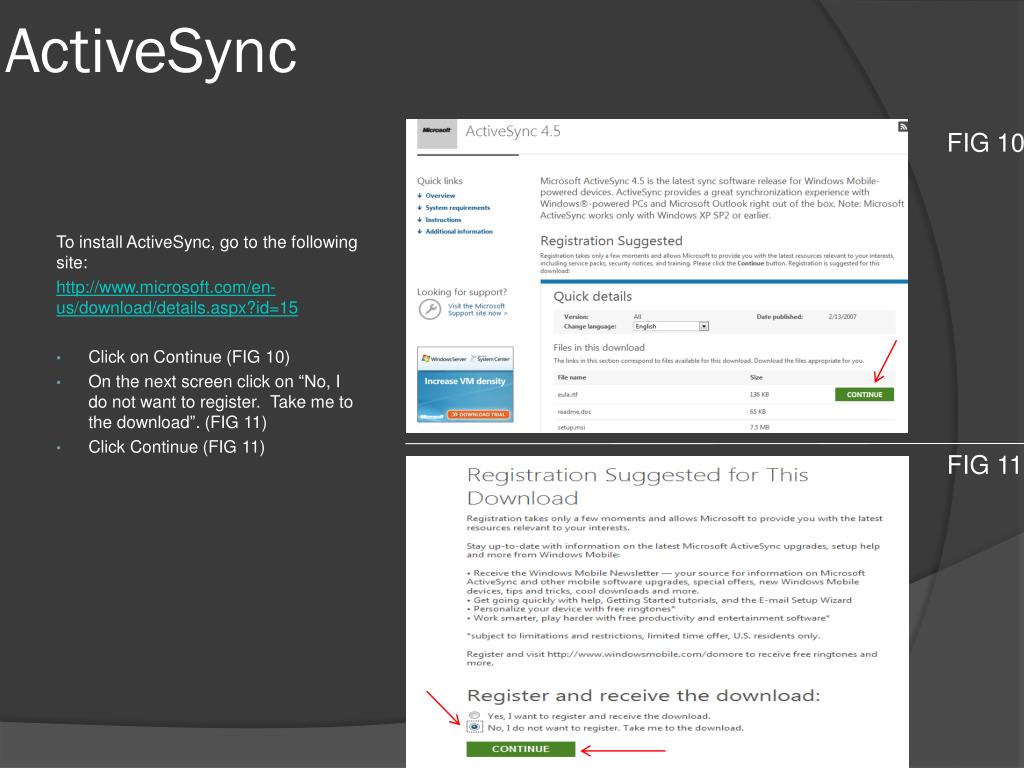Screen dimensions: 1024x768
Task: Select Yes, I want to register radio
Action: tap(475, 716)
